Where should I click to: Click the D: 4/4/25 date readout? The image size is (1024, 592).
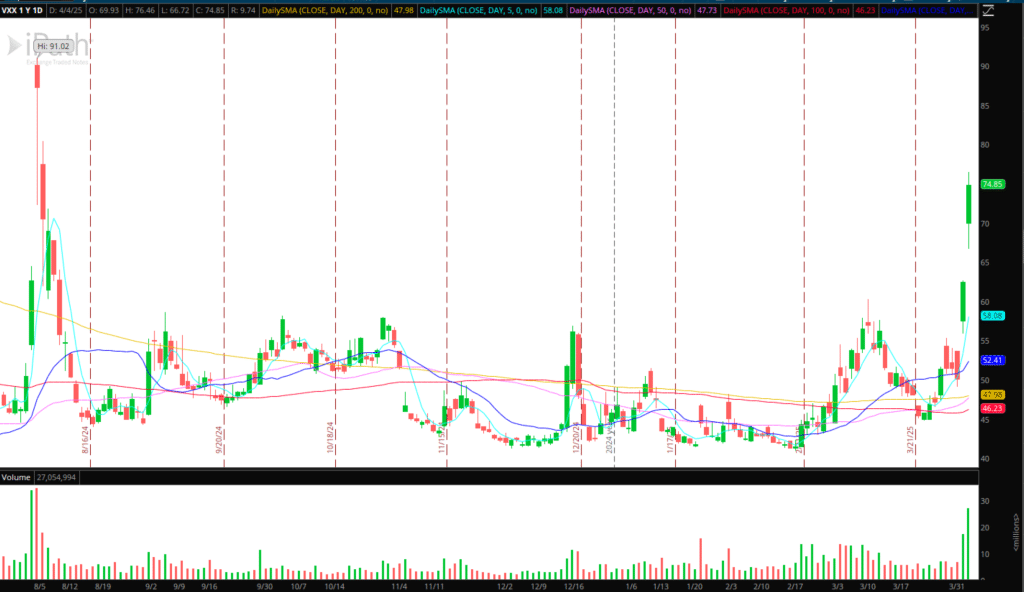click(66, 10)
